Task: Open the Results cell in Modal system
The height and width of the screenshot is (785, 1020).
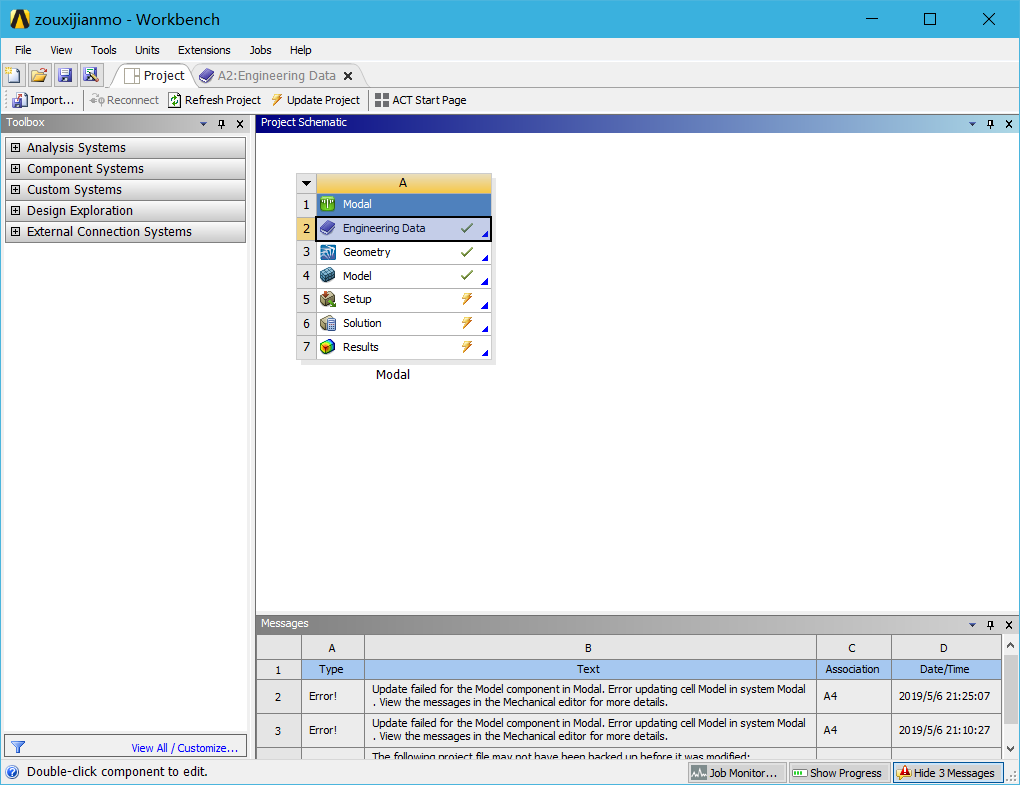Action: tap(360, 347)
